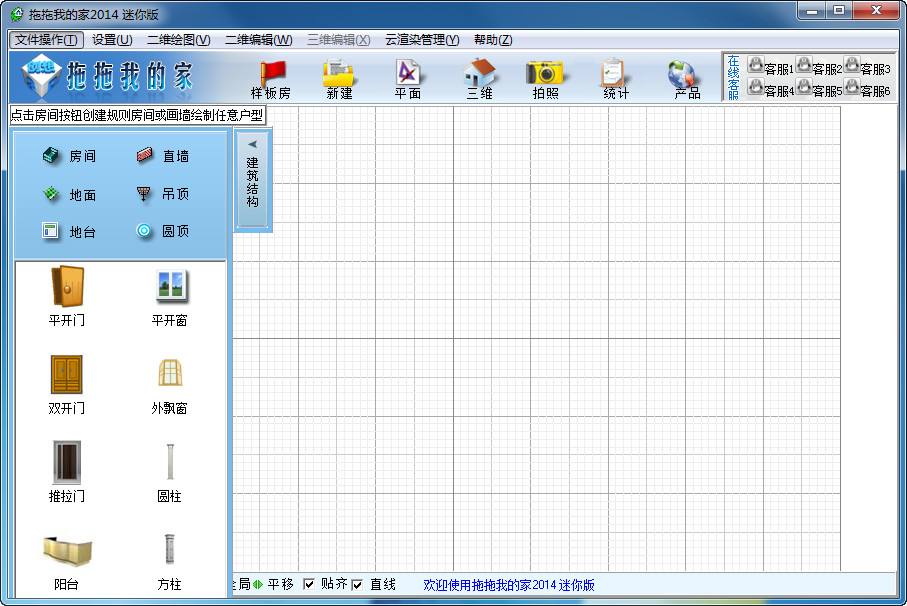This screenshot has height=606, width=907.
Task: Contact online support 客服3
Action: point(867,67)
